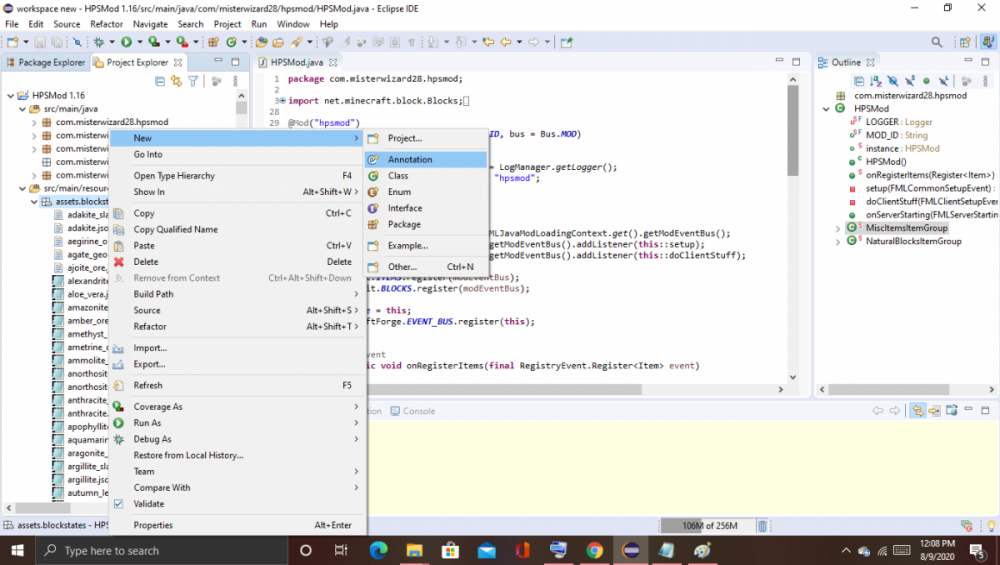Click the Save toolbar icon
The height and width of the screenshot is (565, 1000).
[40, 42]
